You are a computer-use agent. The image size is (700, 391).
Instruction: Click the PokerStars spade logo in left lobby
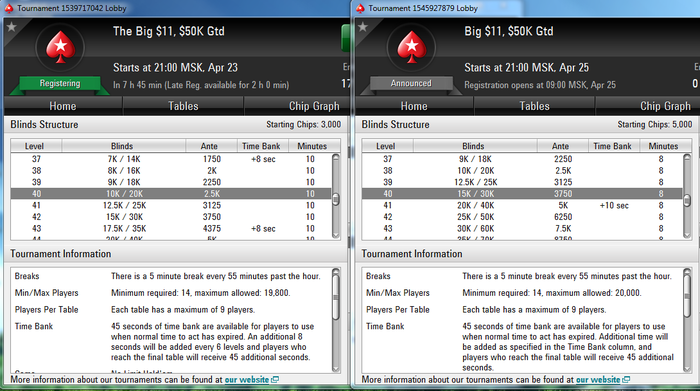[60, 47]
